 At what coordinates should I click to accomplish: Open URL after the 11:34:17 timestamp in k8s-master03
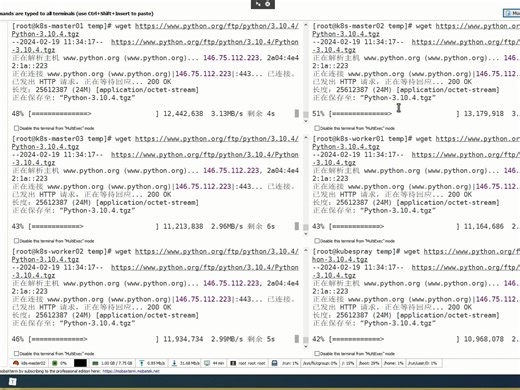205,155
